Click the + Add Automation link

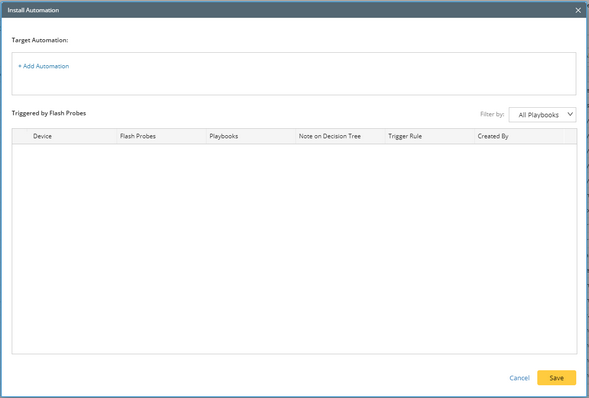[44, 66]
